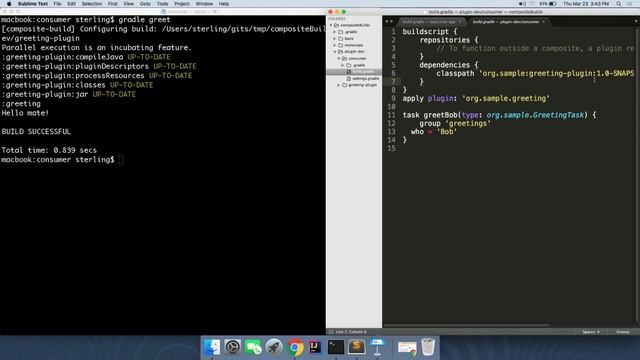Image resolution: width=640 pixels, height=360 pixels.
Task: Click the volume icon in menu bar
Action: coord(522,4)
